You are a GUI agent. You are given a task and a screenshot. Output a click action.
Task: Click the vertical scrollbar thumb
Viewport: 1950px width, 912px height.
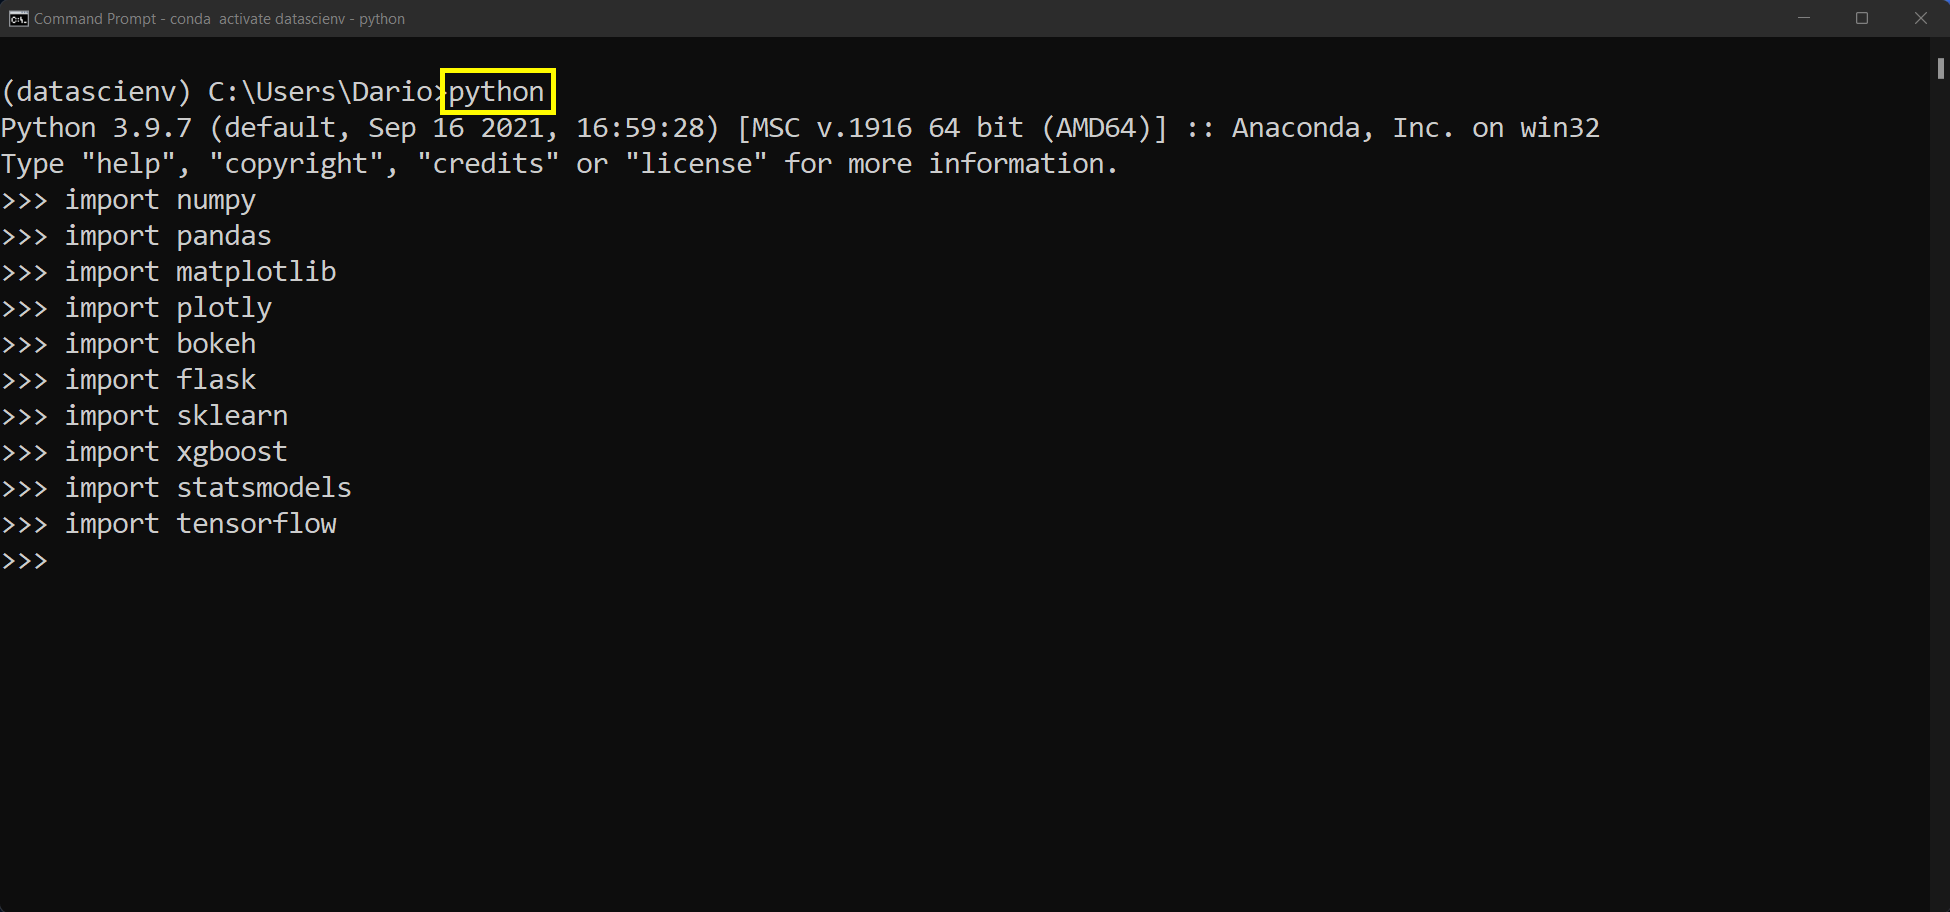point(1940,68)
